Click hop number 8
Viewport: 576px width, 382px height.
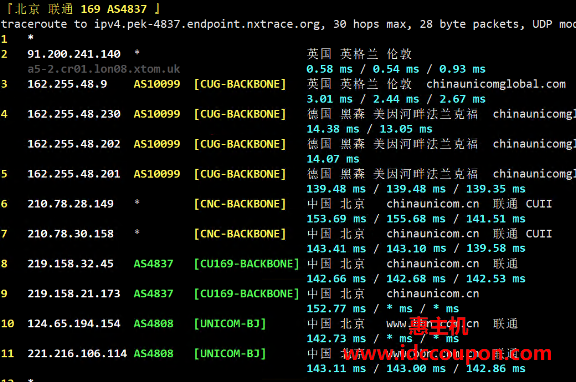pyautogui.click(x=4, y=264)
